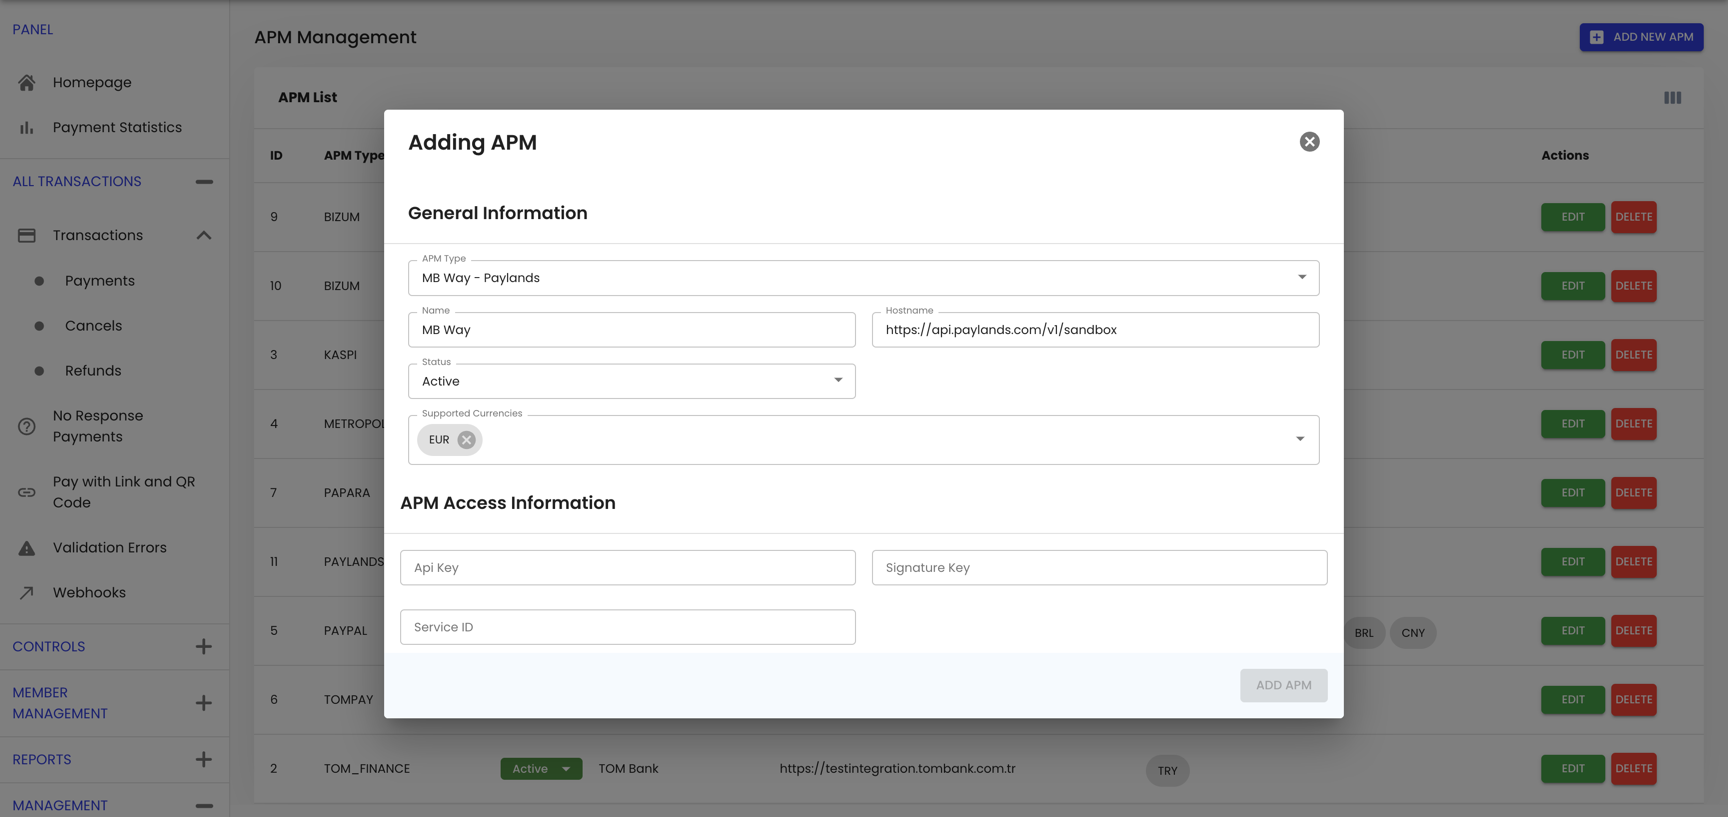Go to Homepage
This screenshot has width=1728, height=817.
[x=92, y=82]
